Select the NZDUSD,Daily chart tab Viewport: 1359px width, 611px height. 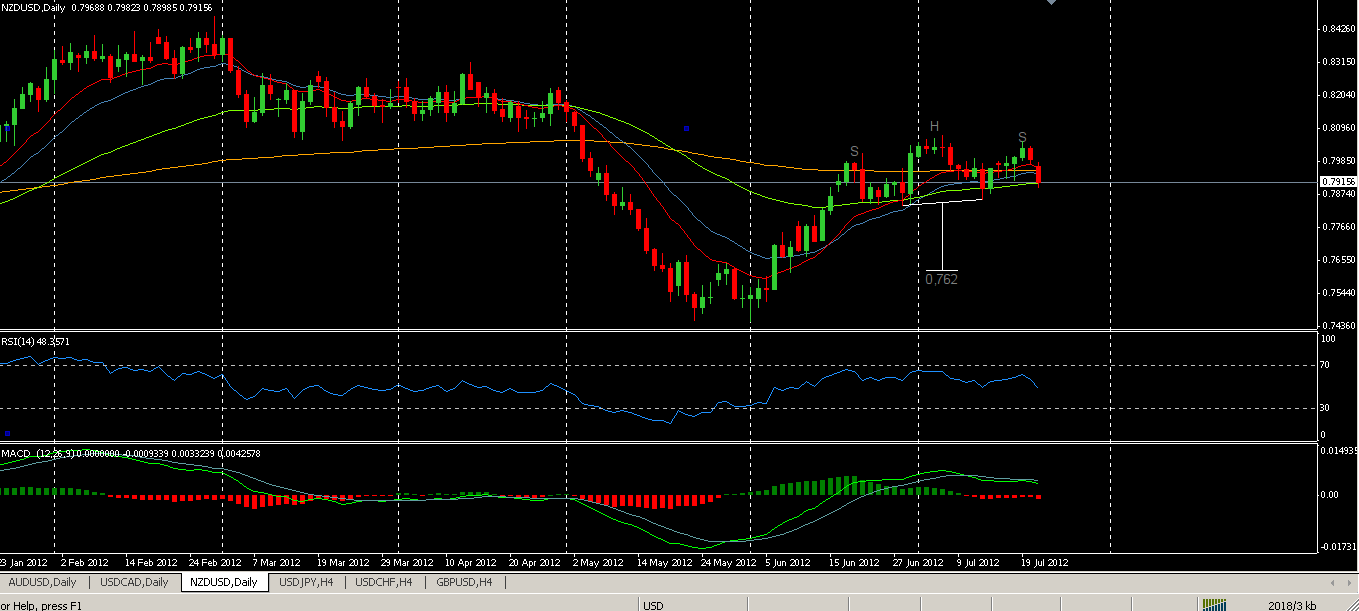(224, 582)
